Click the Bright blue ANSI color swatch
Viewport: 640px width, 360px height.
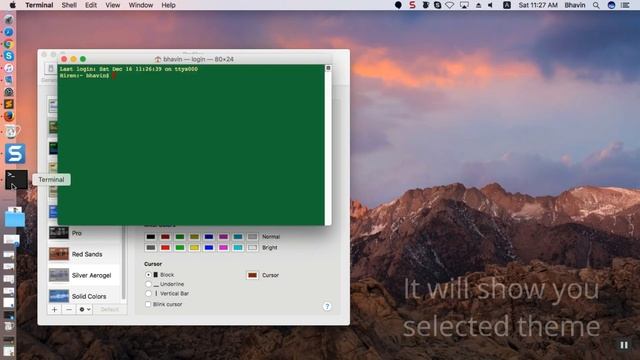tap(209, 248)
